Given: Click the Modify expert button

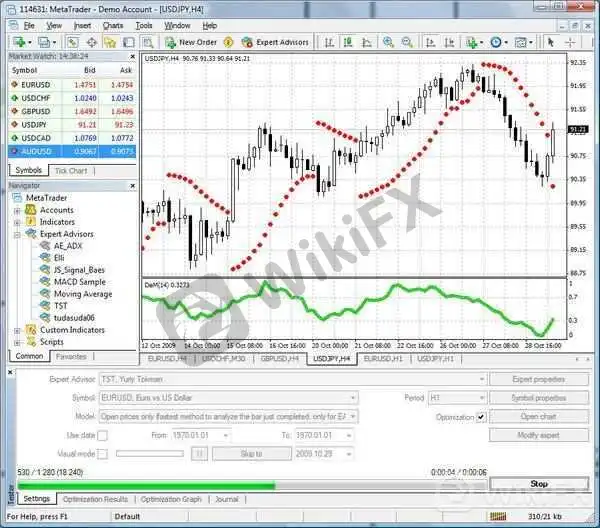Looking at the screenshot, I should tap(539, 435).
